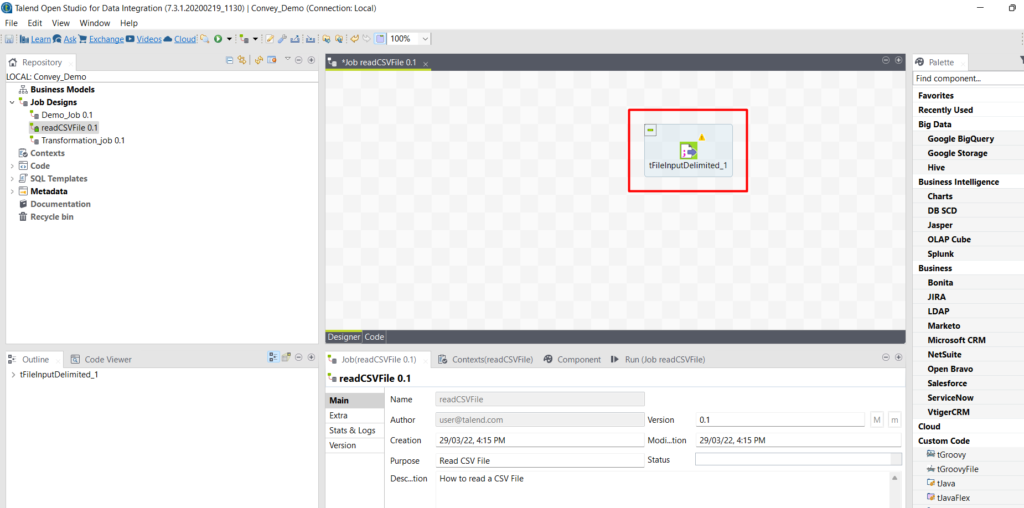
Task: Collapse the subjob with the minus button
Action: (x=650, y=131)
